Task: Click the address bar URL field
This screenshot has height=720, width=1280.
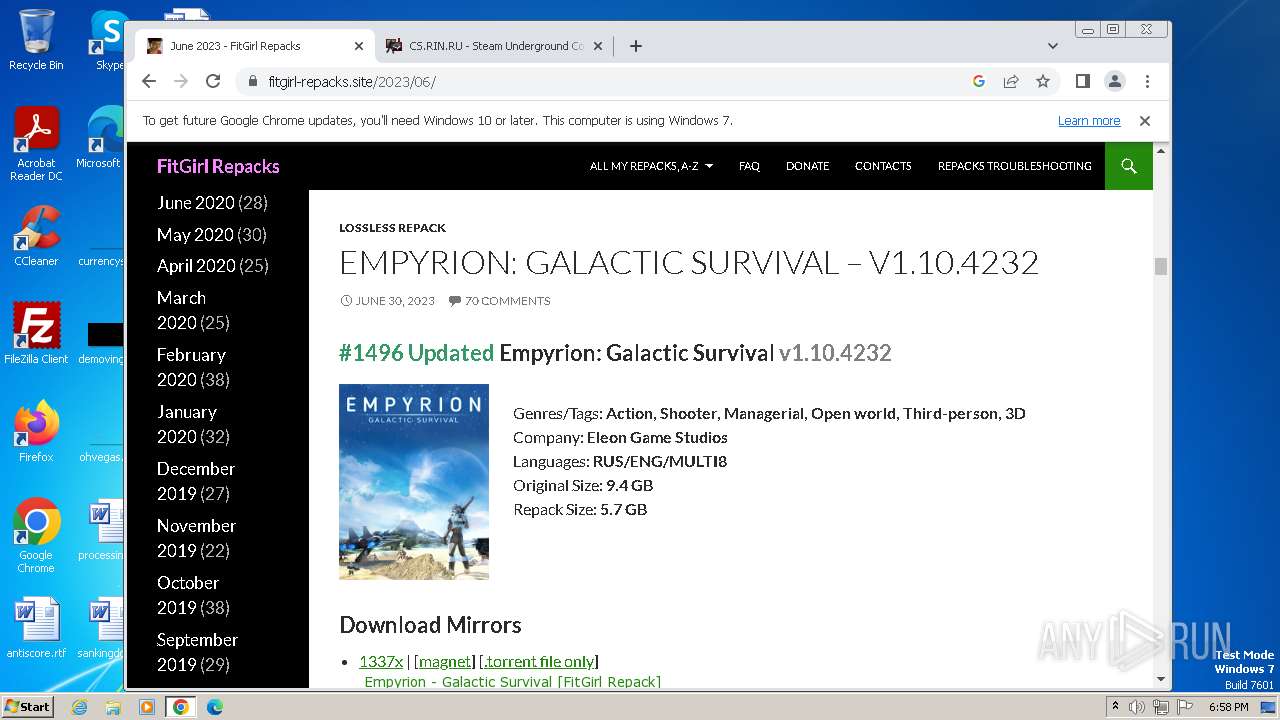Action: [600, 81]
